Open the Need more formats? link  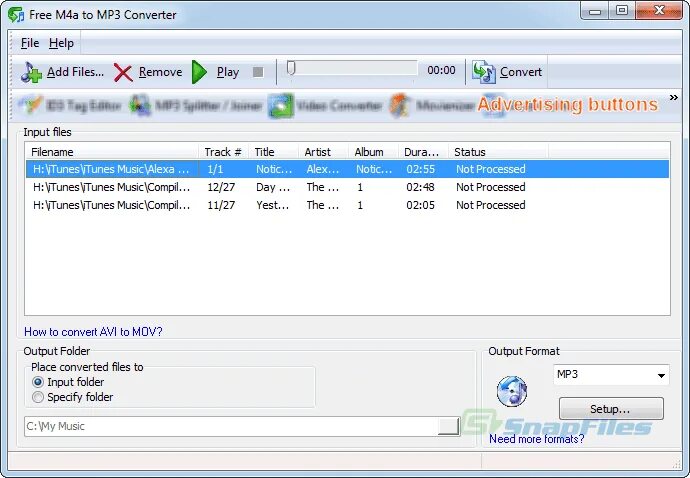pos(537,439)
